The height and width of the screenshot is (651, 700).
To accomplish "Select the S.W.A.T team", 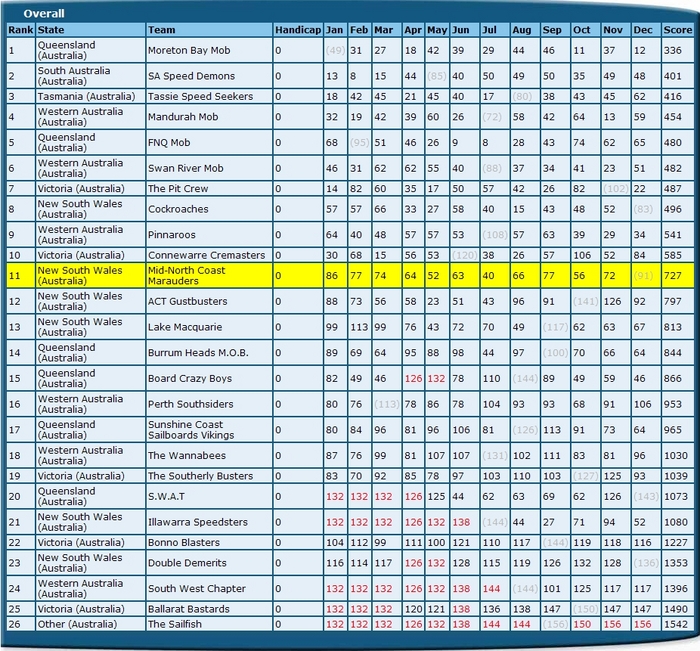I will 166,497.
